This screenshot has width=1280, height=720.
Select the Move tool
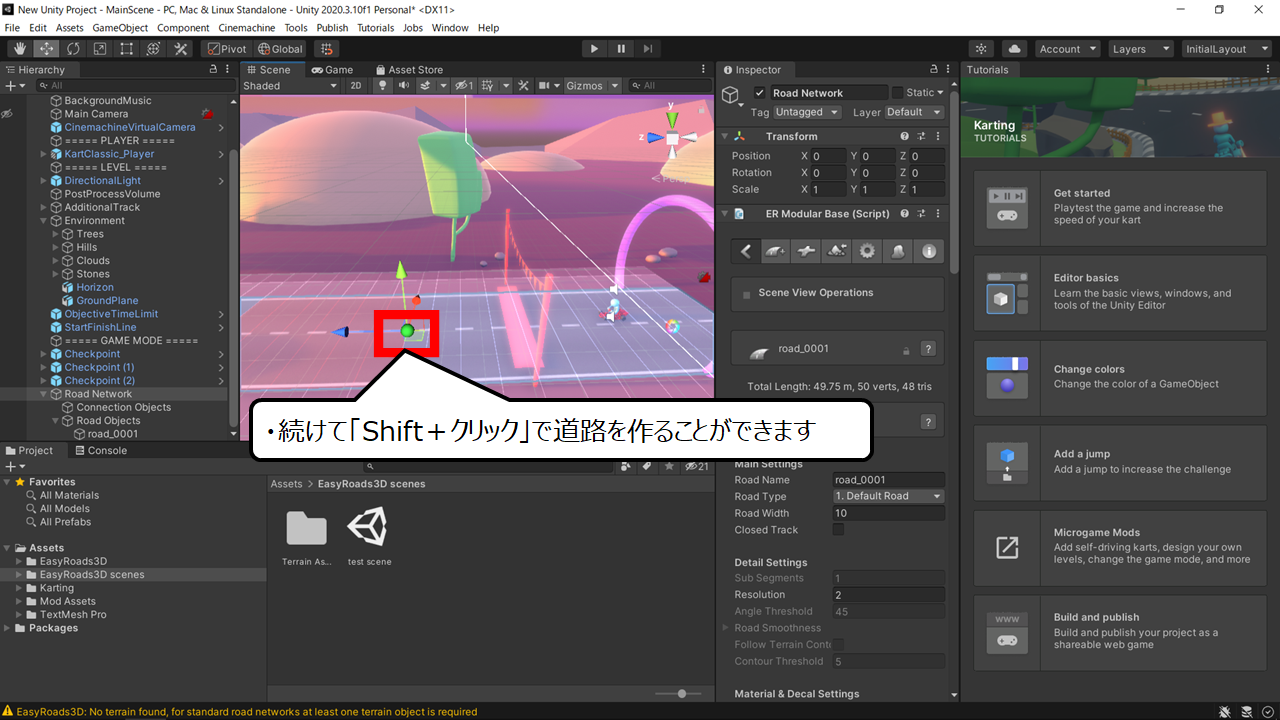tap(47, 48)
